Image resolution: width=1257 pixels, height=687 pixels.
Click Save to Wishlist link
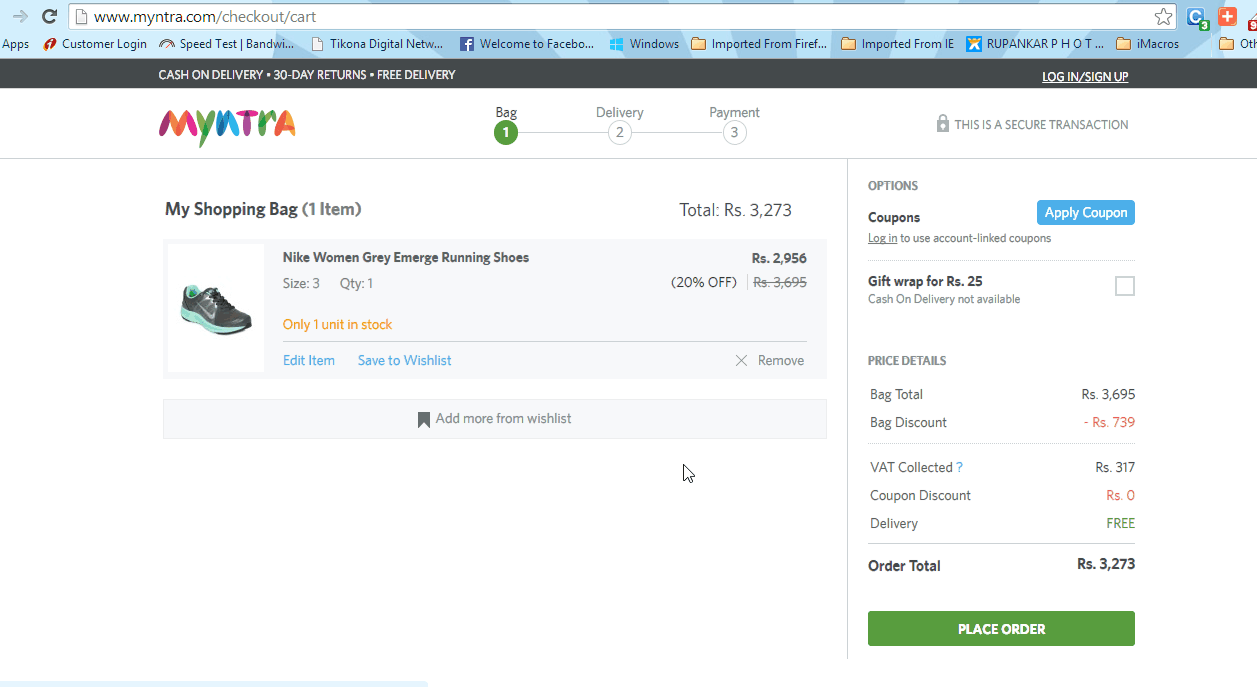point(405,360)
